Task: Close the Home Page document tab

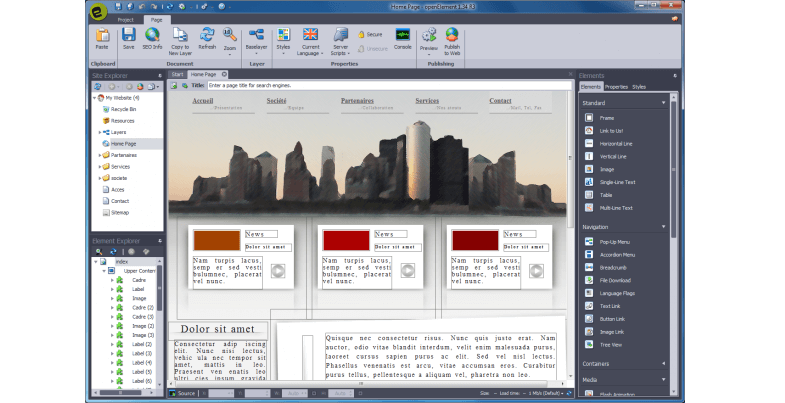Action: tap(224, 74)
